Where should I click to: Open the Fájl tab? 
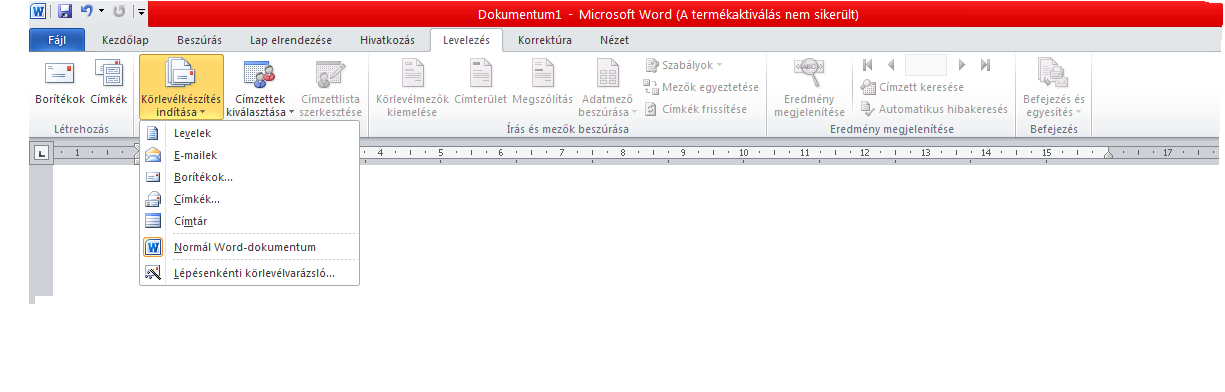pos(58,40)
